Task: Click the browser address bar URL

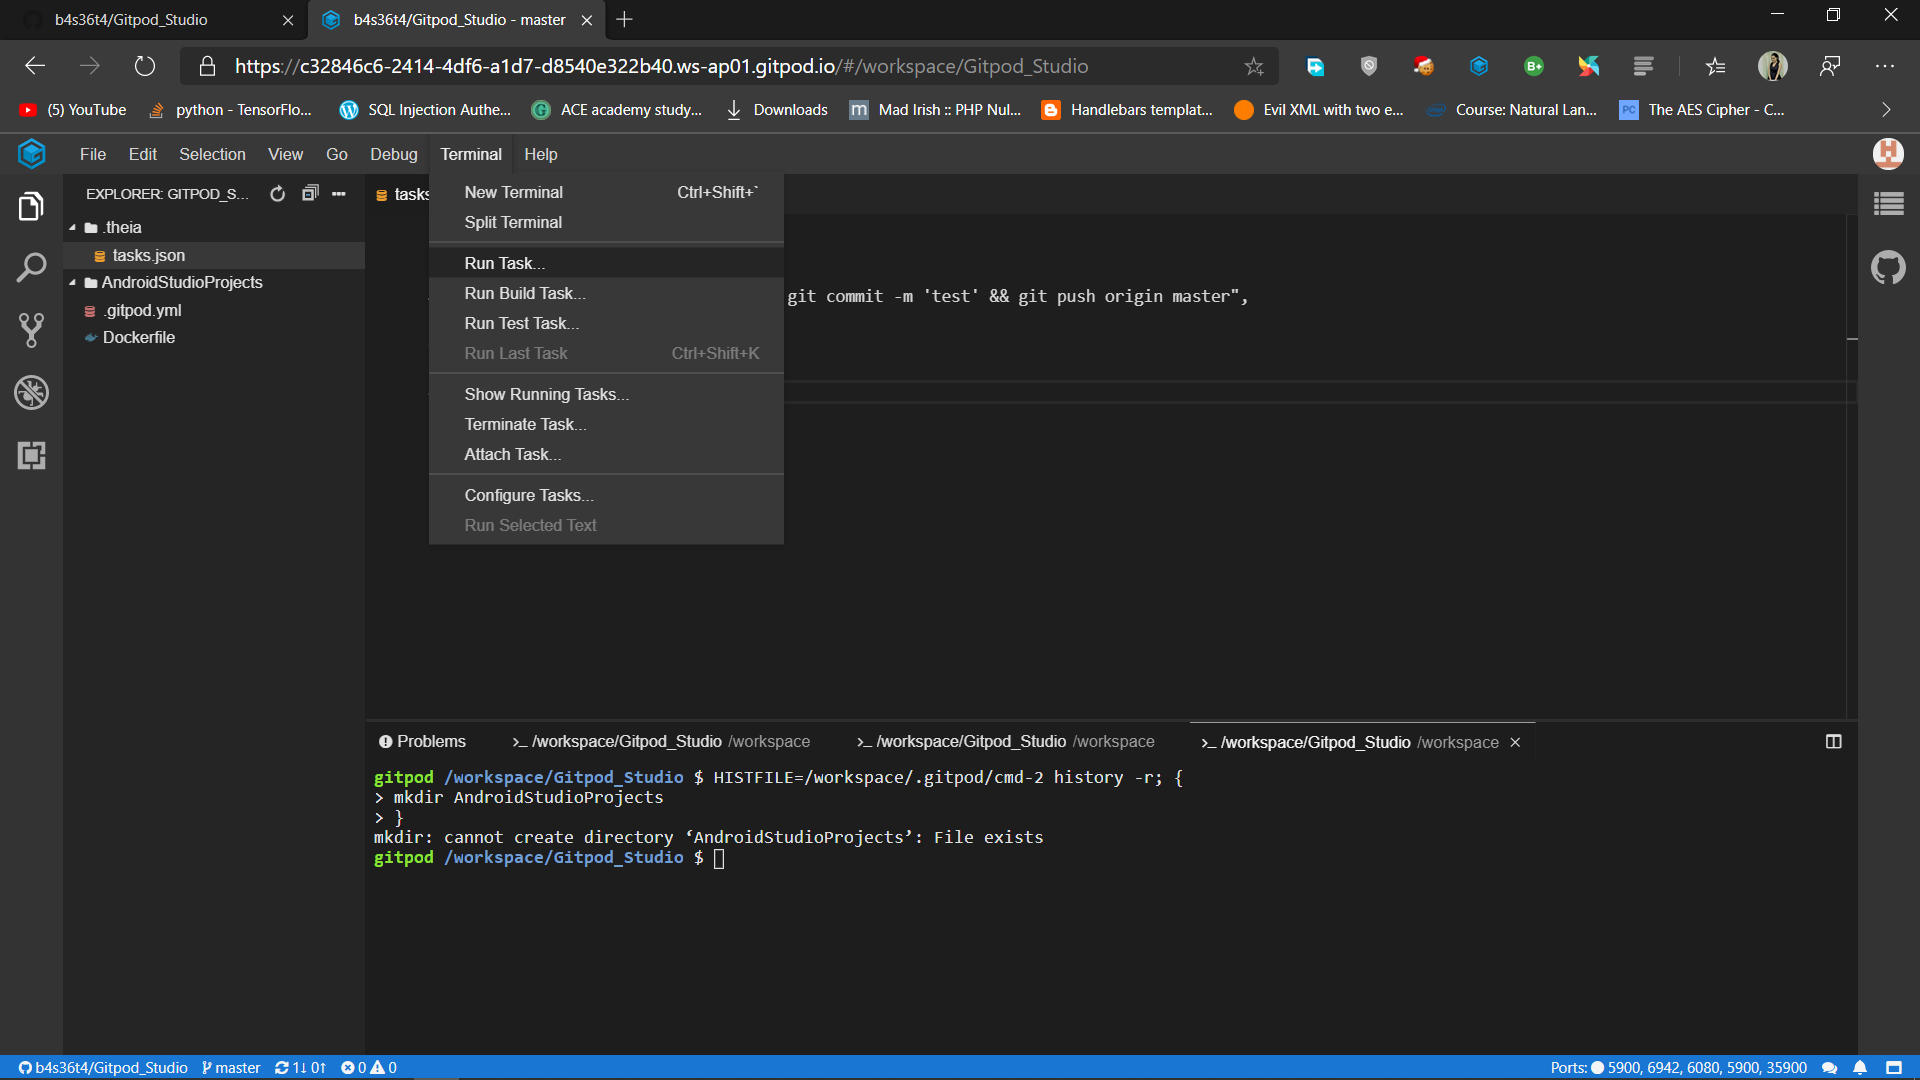Action: pyautogui.click(x=660, y=66)
